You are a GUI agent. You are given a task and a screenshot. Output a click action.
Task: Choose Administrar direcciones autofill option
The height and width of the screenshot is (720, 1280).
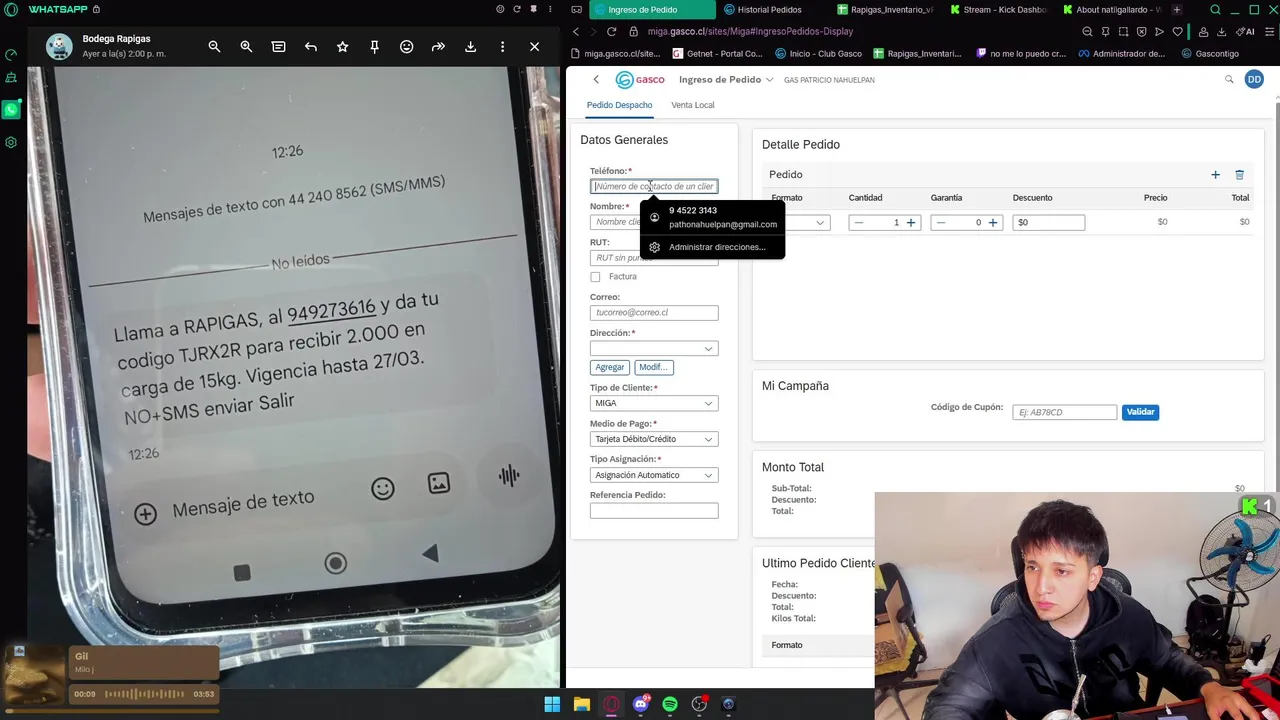click(x=712, y=247)
